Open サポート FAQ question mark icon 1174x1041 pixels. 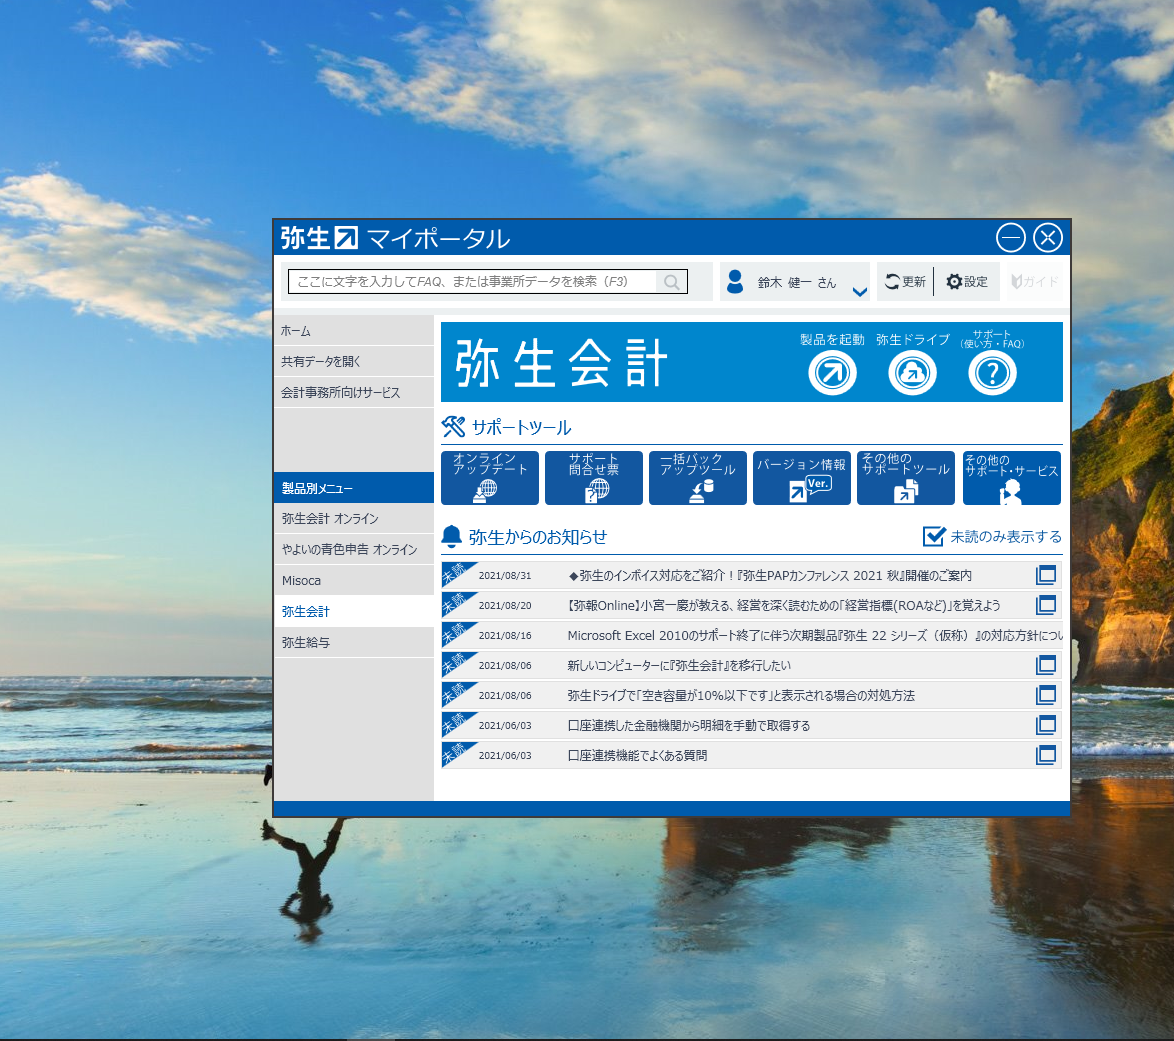click(x=992, y=373)
